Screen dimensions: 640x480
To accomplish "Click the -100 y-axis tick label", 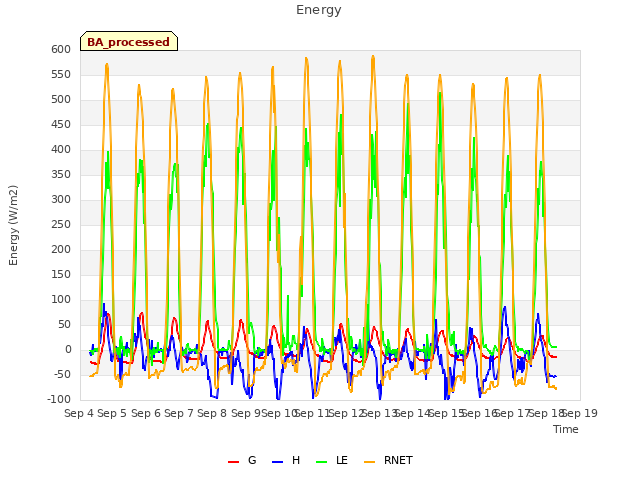I will tap(59, 400).
